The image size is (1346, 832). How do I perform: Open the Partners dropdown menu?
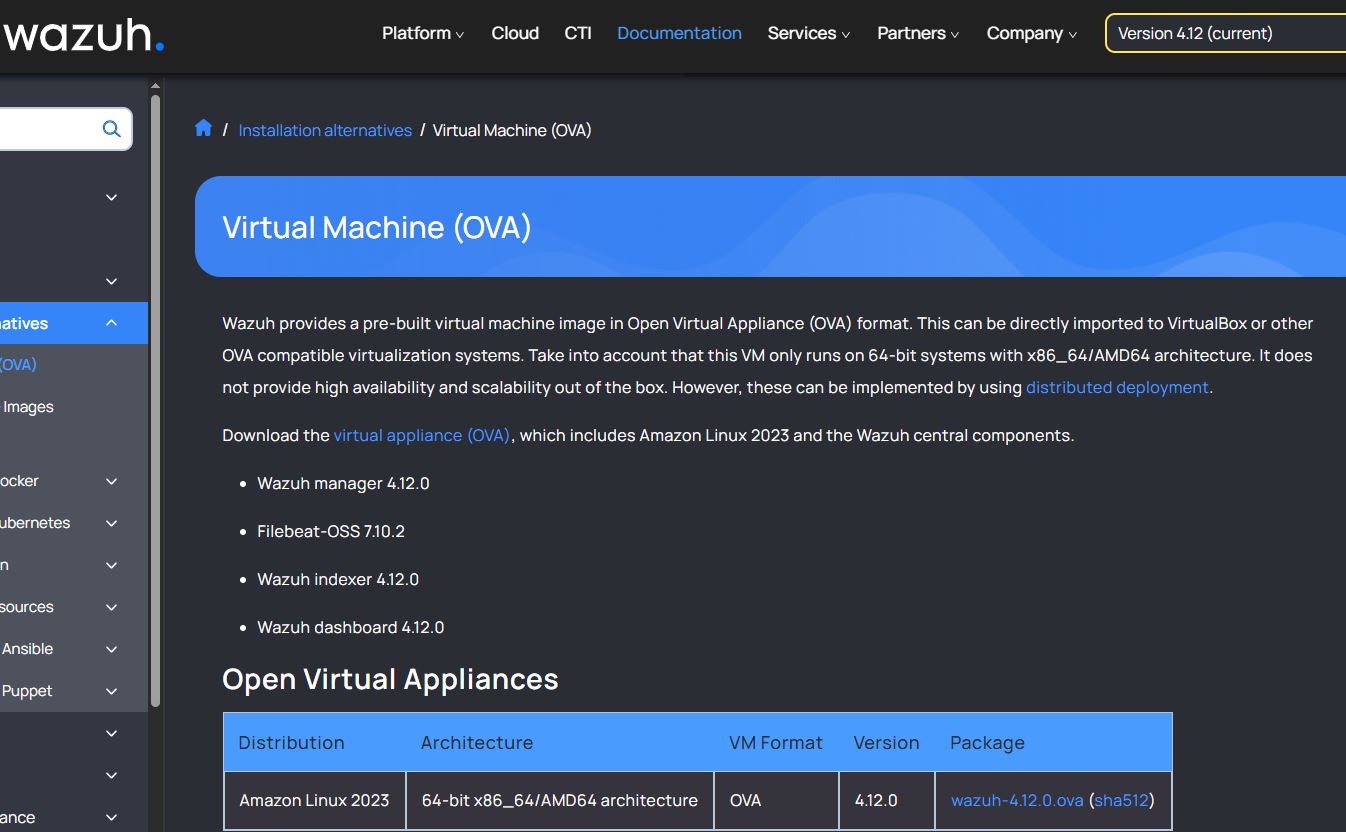coord(918,33)
